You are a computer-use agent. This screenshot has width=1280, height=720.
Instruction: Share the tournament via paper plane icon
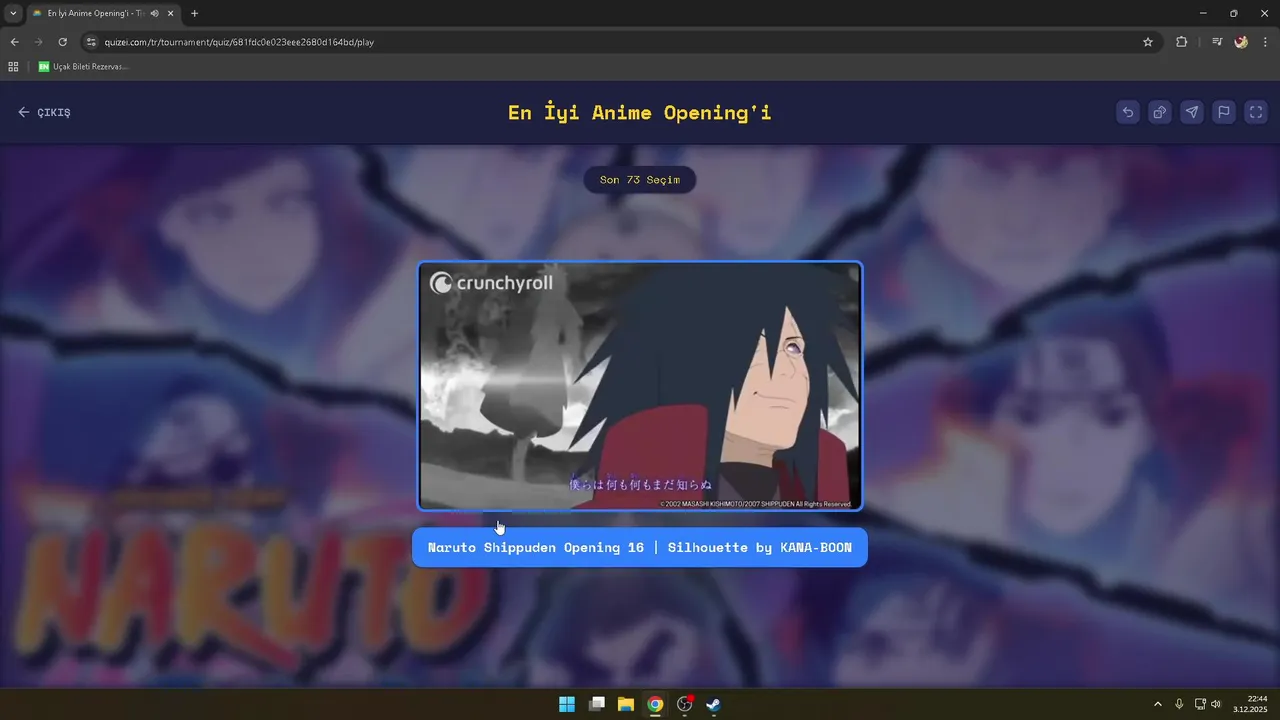coord(1192,112)
